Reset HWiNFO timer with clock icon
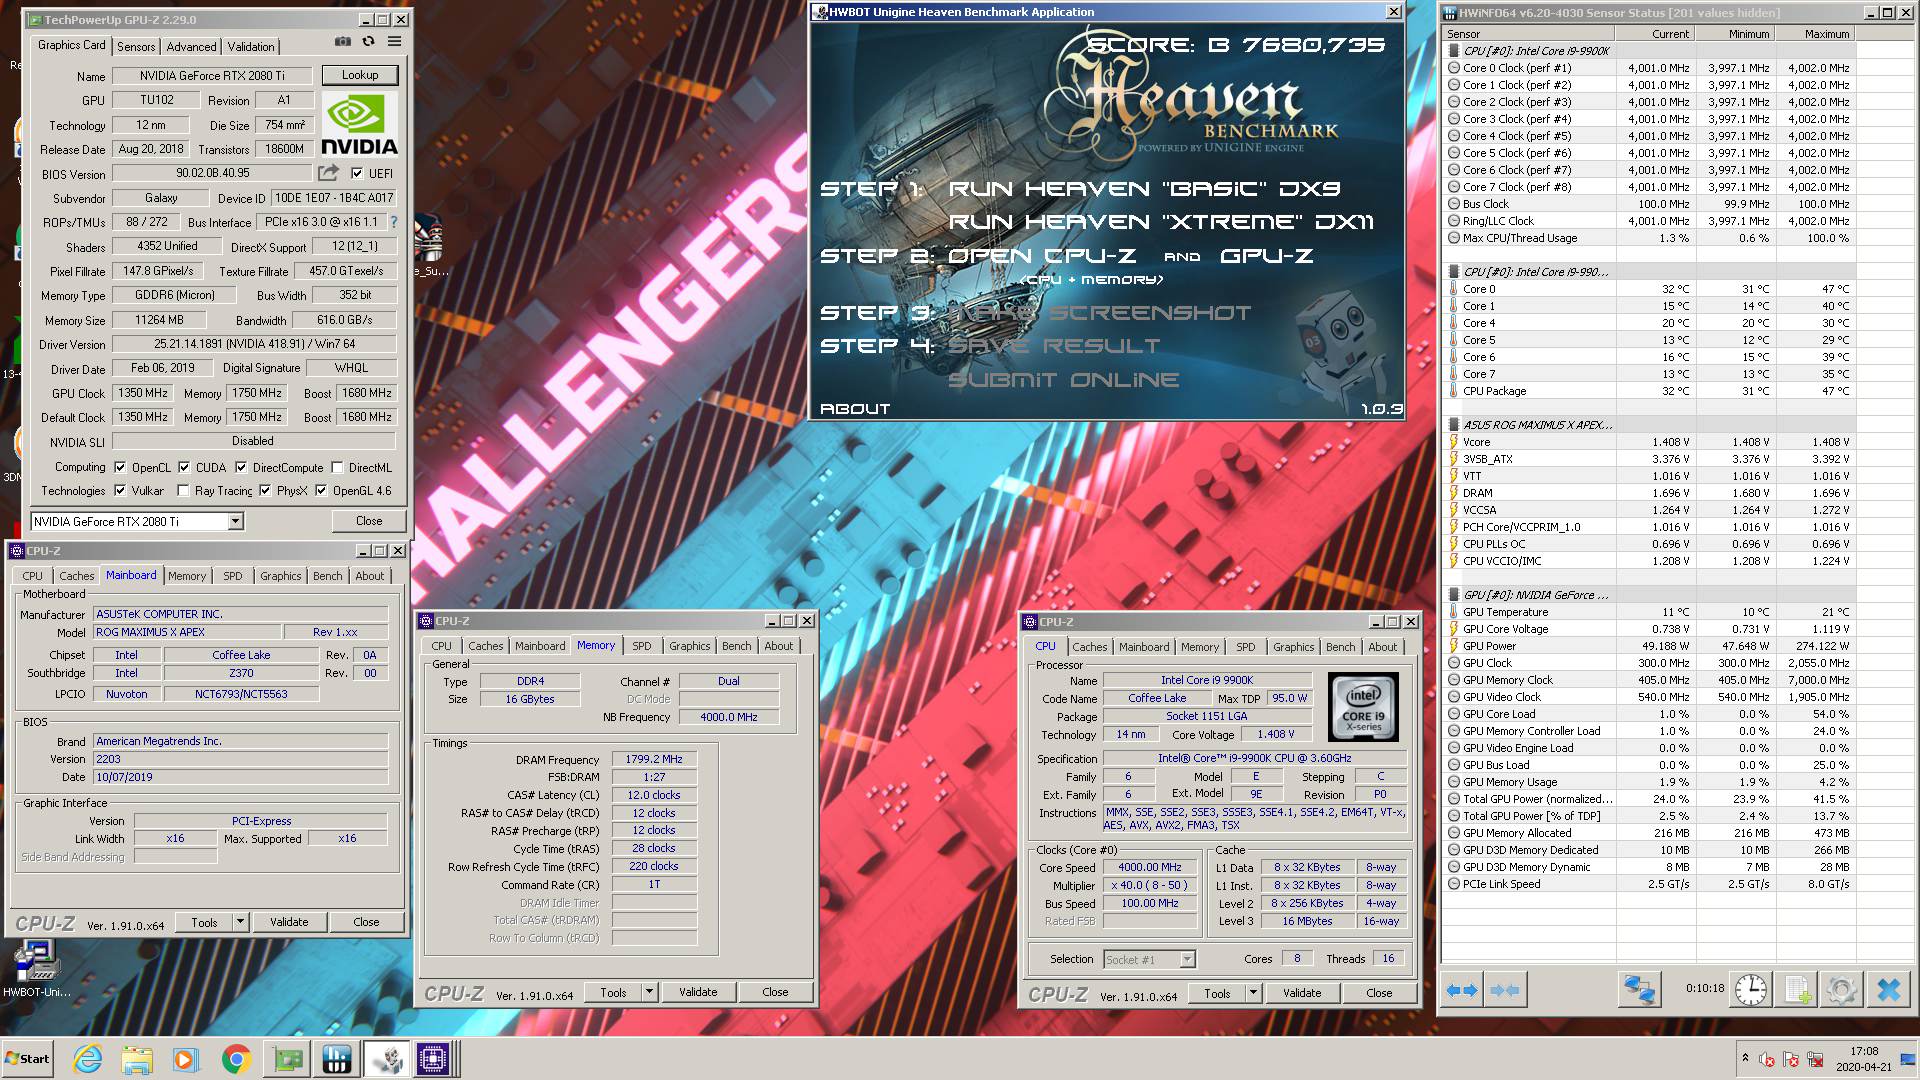 click(1750, 990)
